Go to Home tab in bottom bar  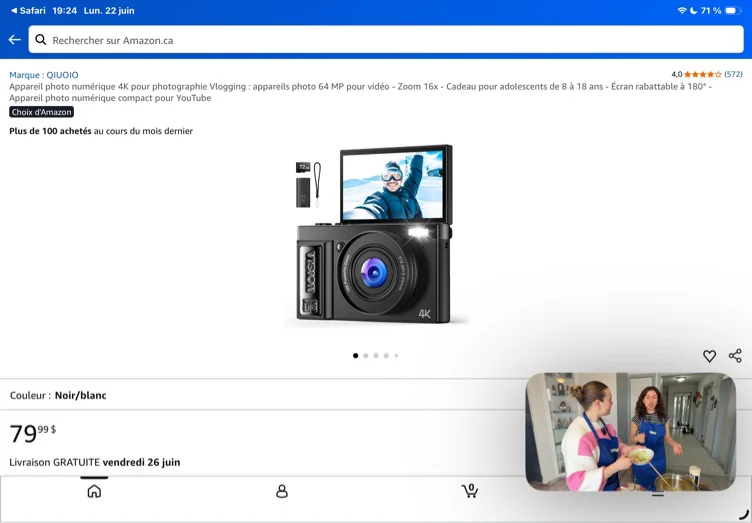(x=94, y=491)
